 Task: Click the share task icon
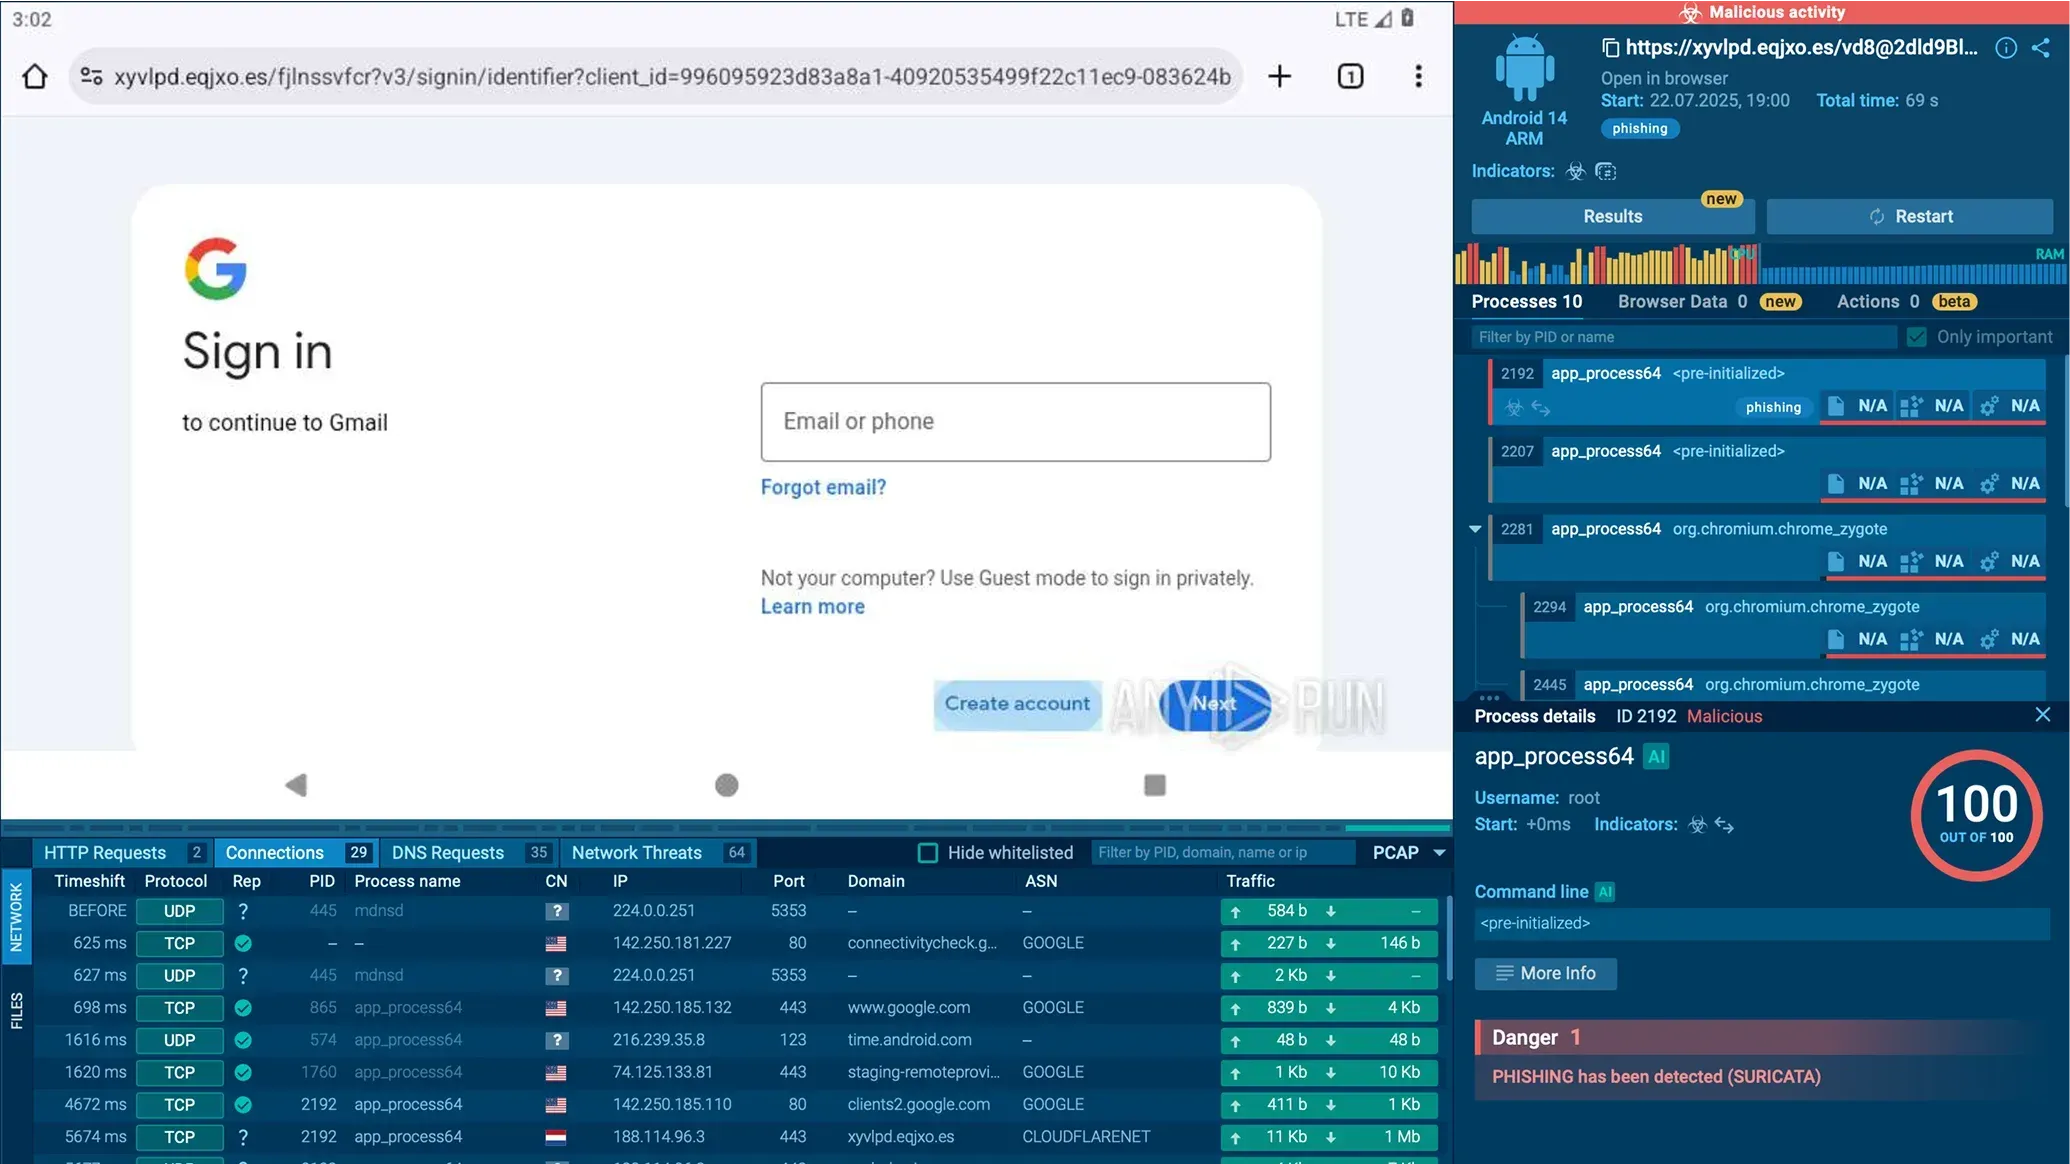click(2041, 47)
